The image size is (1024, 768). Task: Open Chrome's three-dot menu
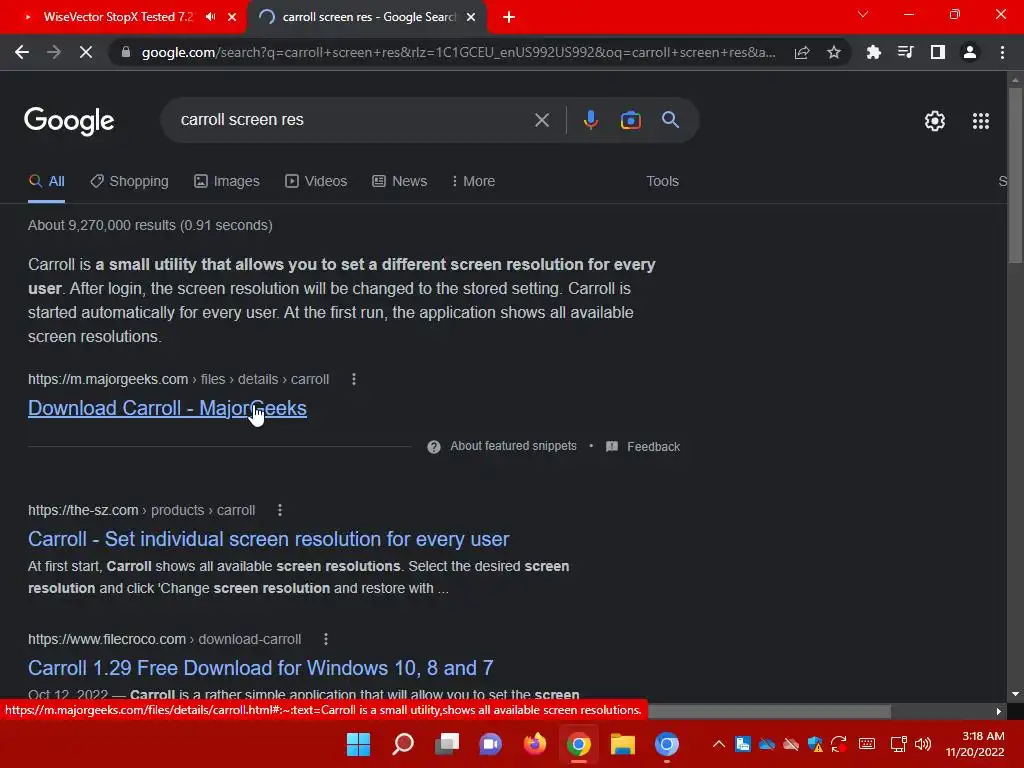coord(1002,52)
